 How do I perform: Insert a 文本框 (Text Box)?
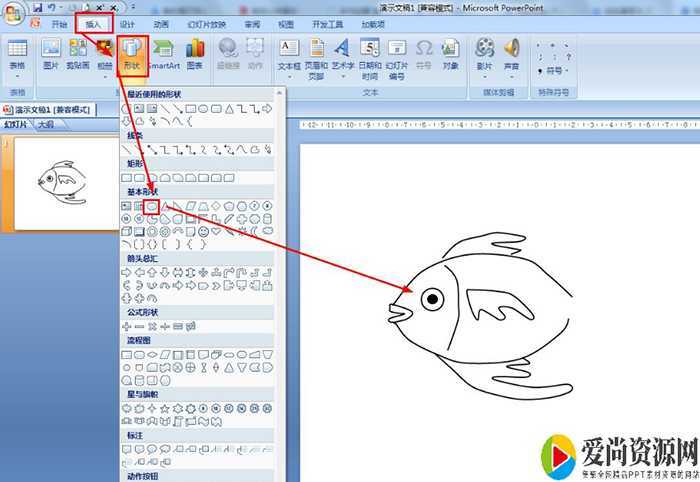[288, 58]
